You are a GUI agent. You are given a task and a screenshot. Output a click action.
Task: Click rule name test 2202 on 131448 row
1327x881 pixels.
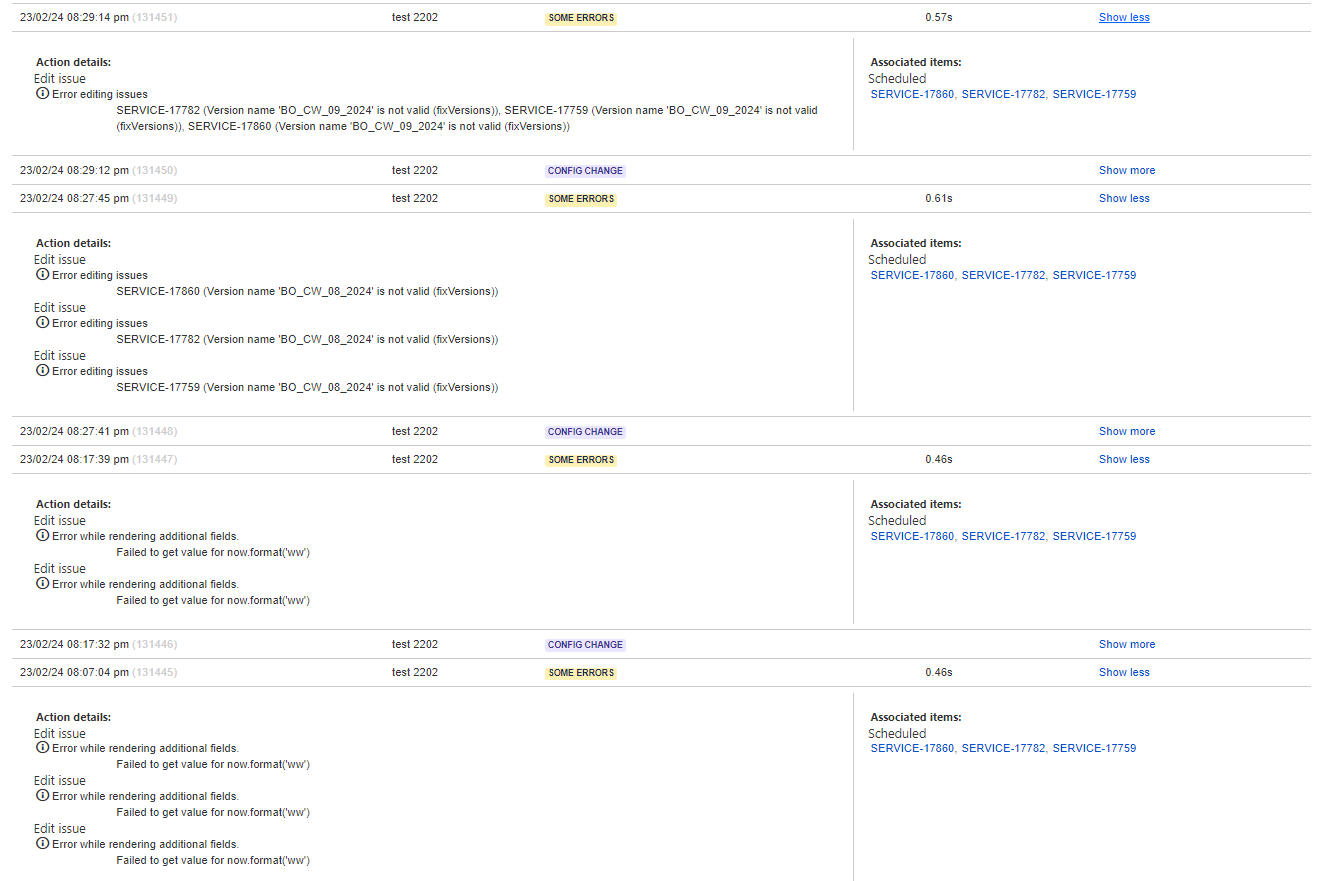click(x=415, y=432)
